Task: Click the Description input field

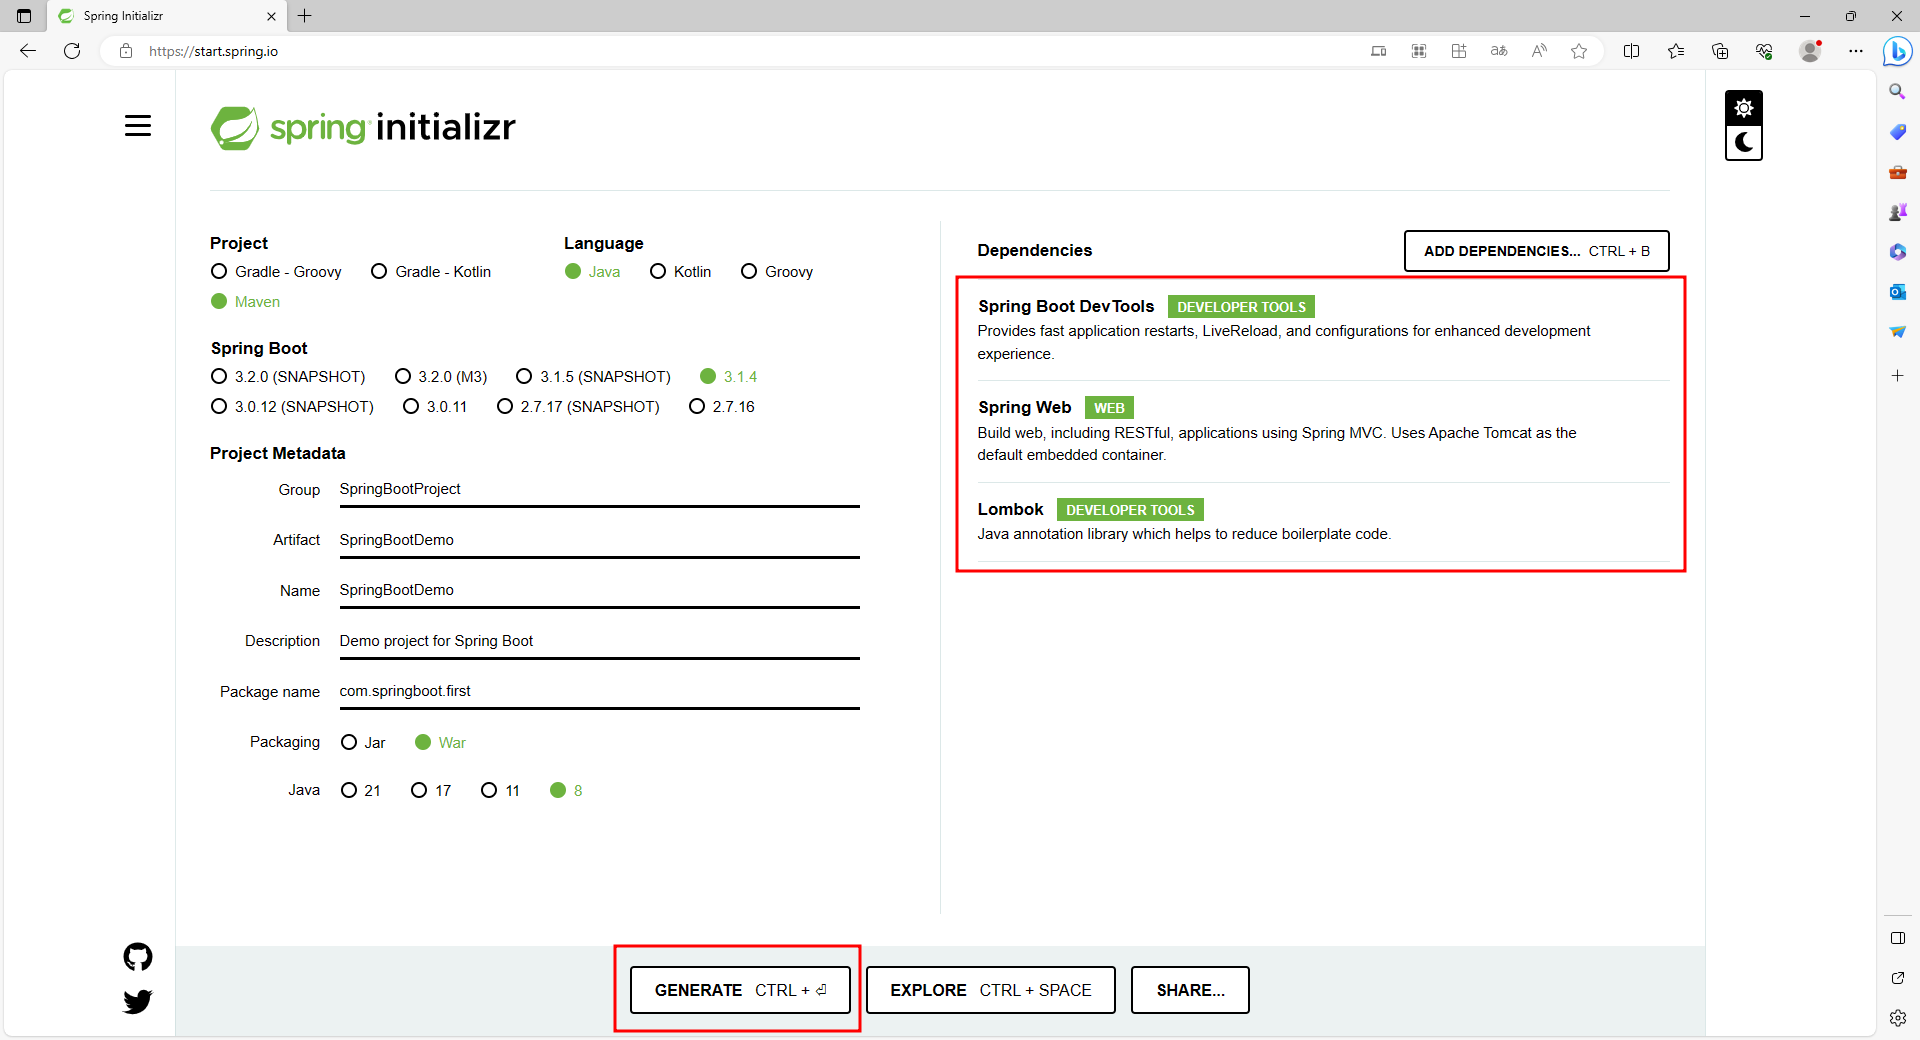Action: (599, 641)
